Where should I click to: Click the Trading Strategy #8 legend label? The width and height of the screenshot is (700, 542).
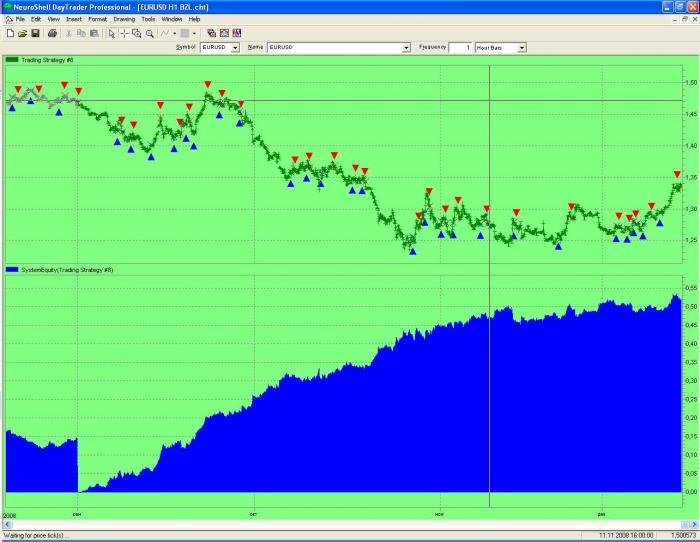[x=40, y=60]
